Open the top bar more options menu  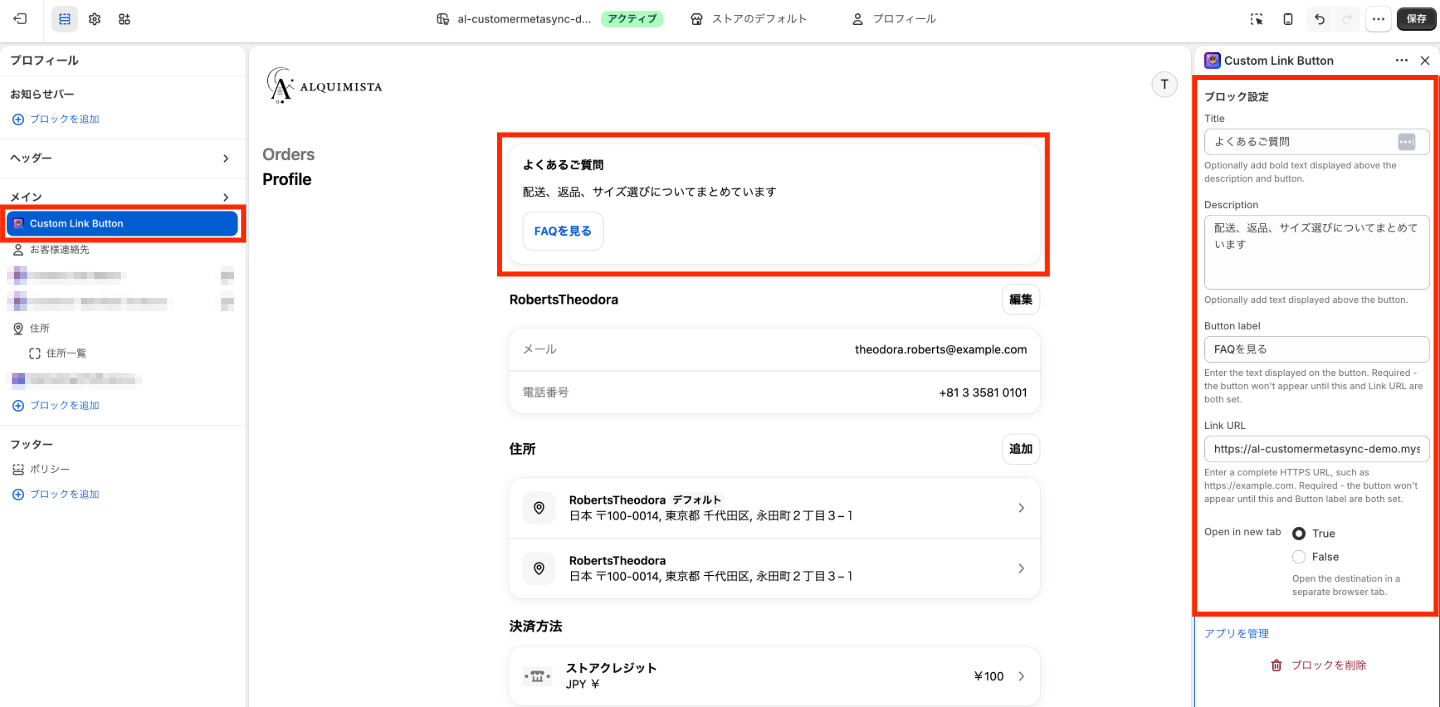point(1378,19)
